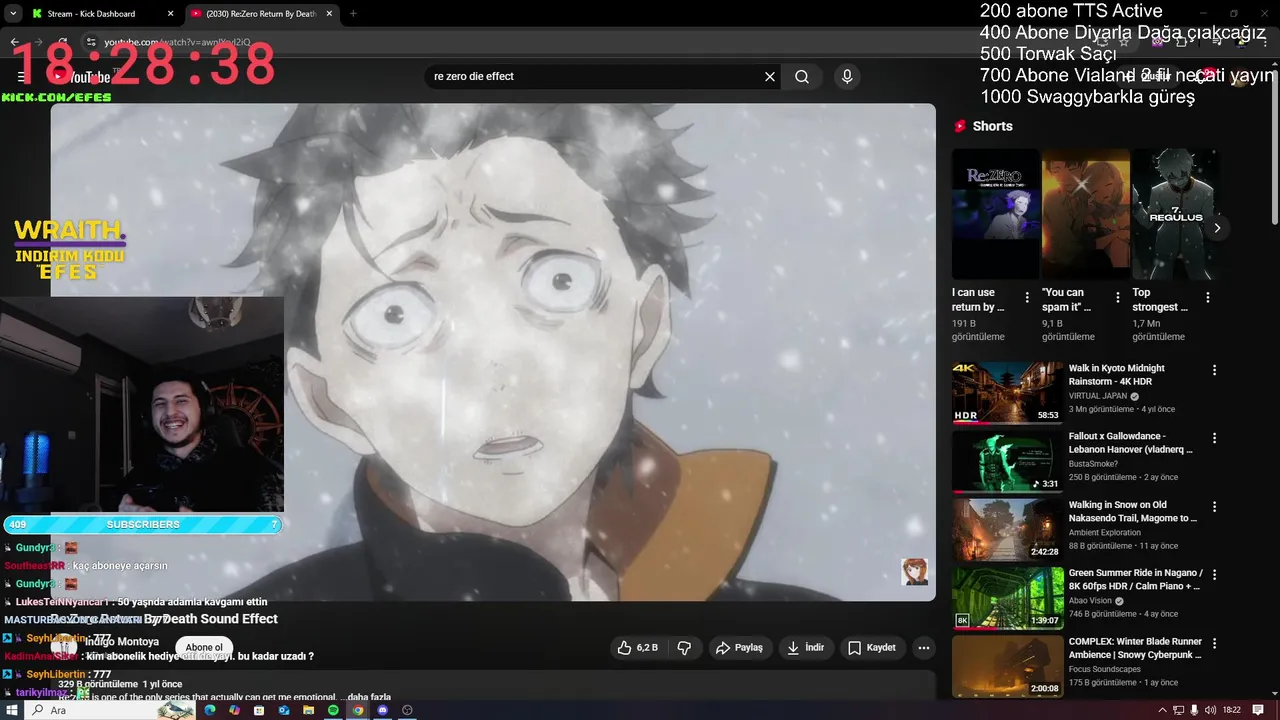This screenshot has height=720, width=1280.
Task: Open options for Fallout x Gallowdance video
Action: [x=1215, y=438]
